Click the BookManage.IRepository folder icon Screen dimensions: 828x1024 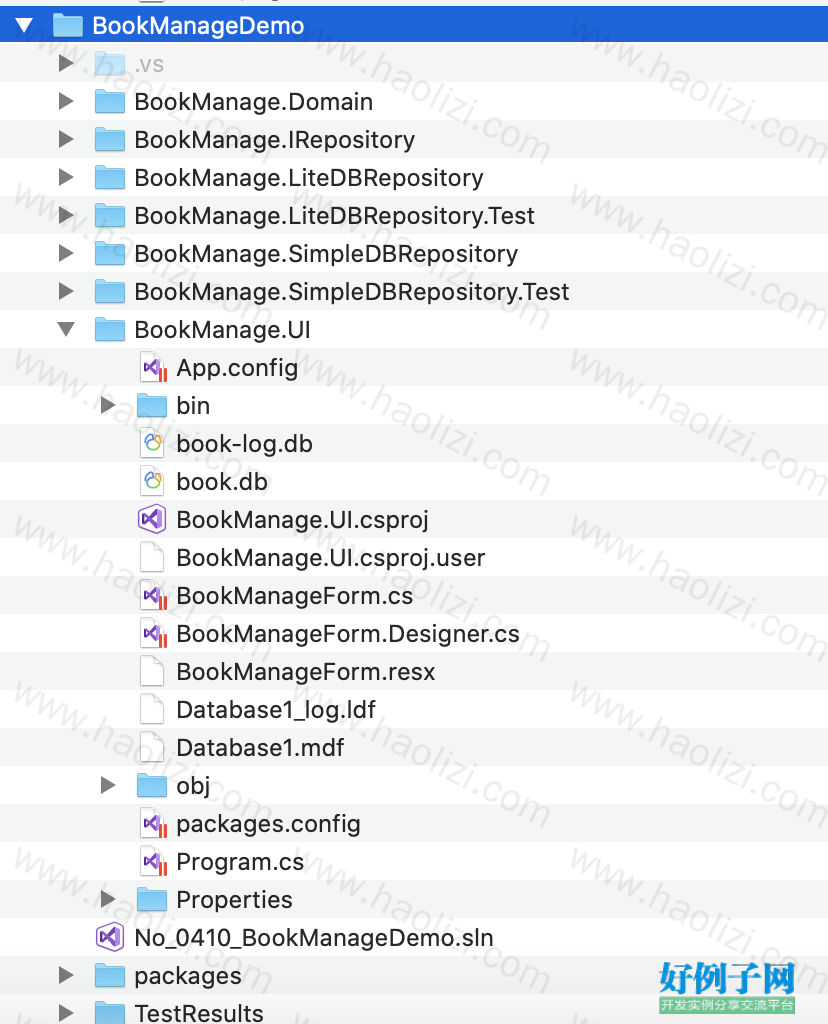click(x=110, y=139)
